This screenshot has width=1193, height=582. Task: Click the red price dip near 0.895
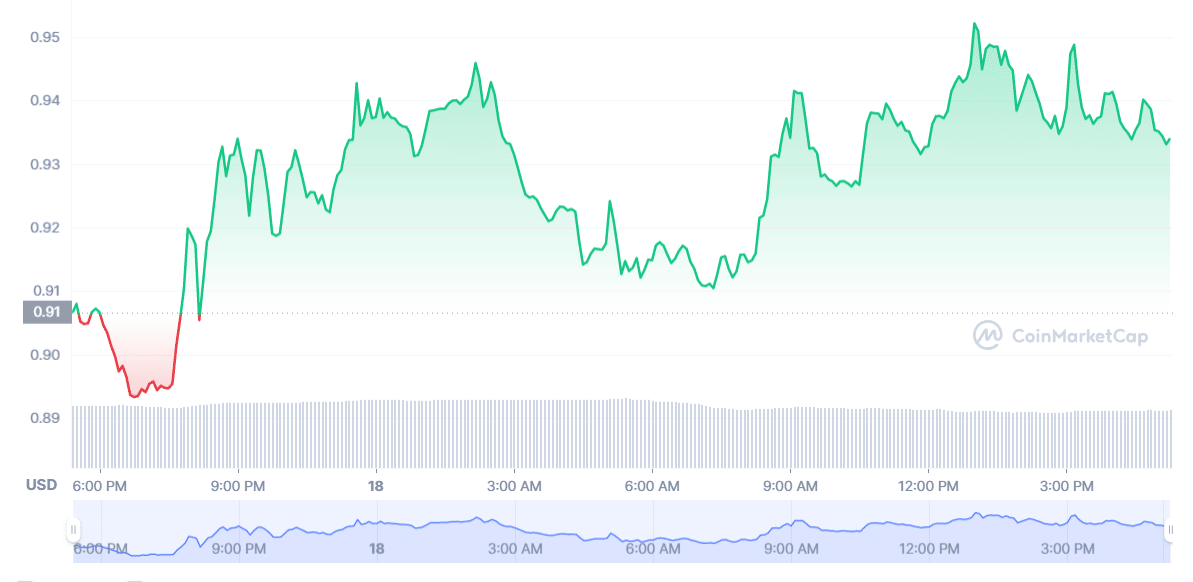click(x=135, y=394)
